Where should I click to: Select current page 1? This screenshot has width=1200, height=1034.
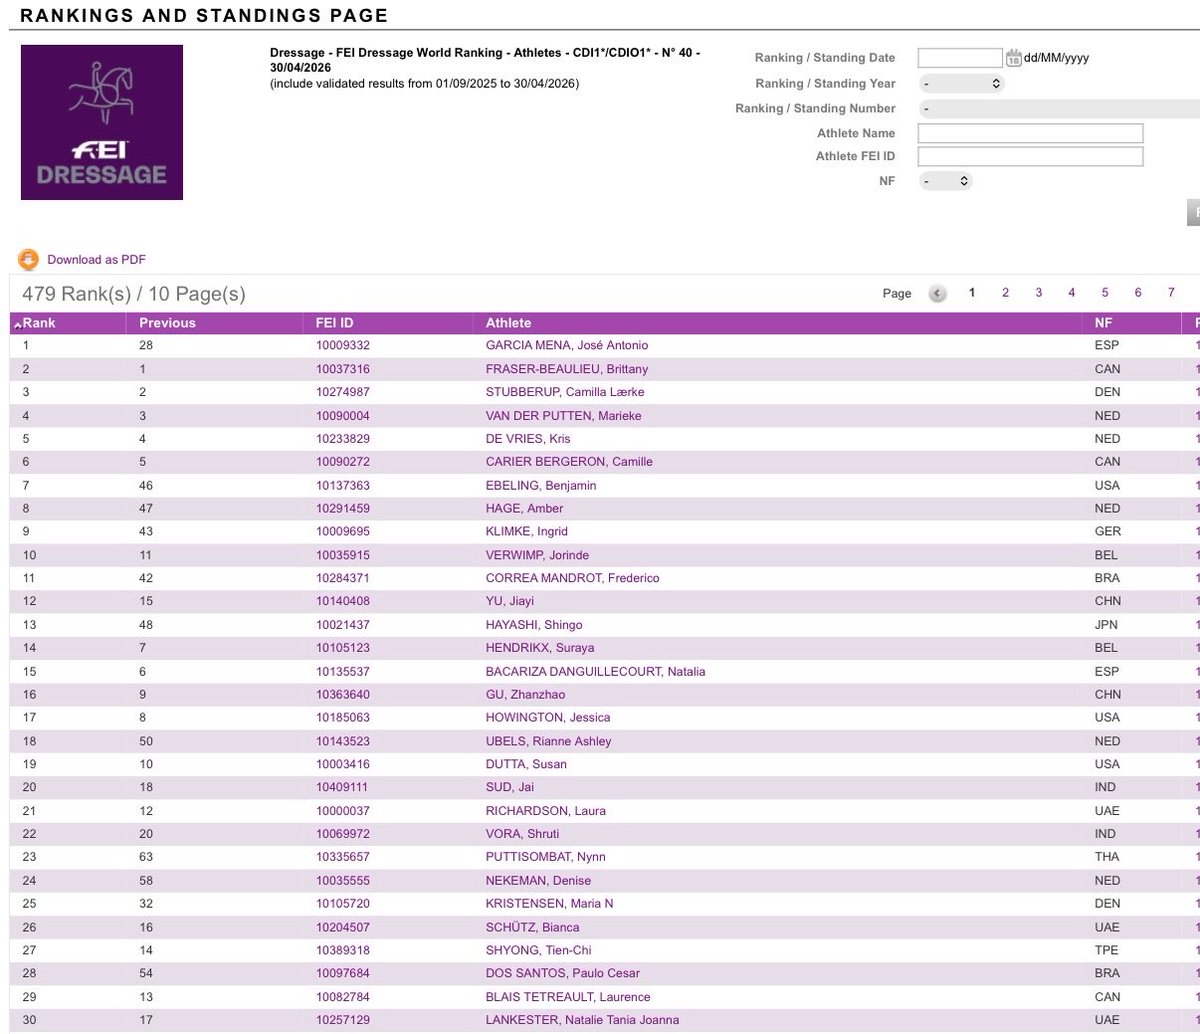(972, 293)
